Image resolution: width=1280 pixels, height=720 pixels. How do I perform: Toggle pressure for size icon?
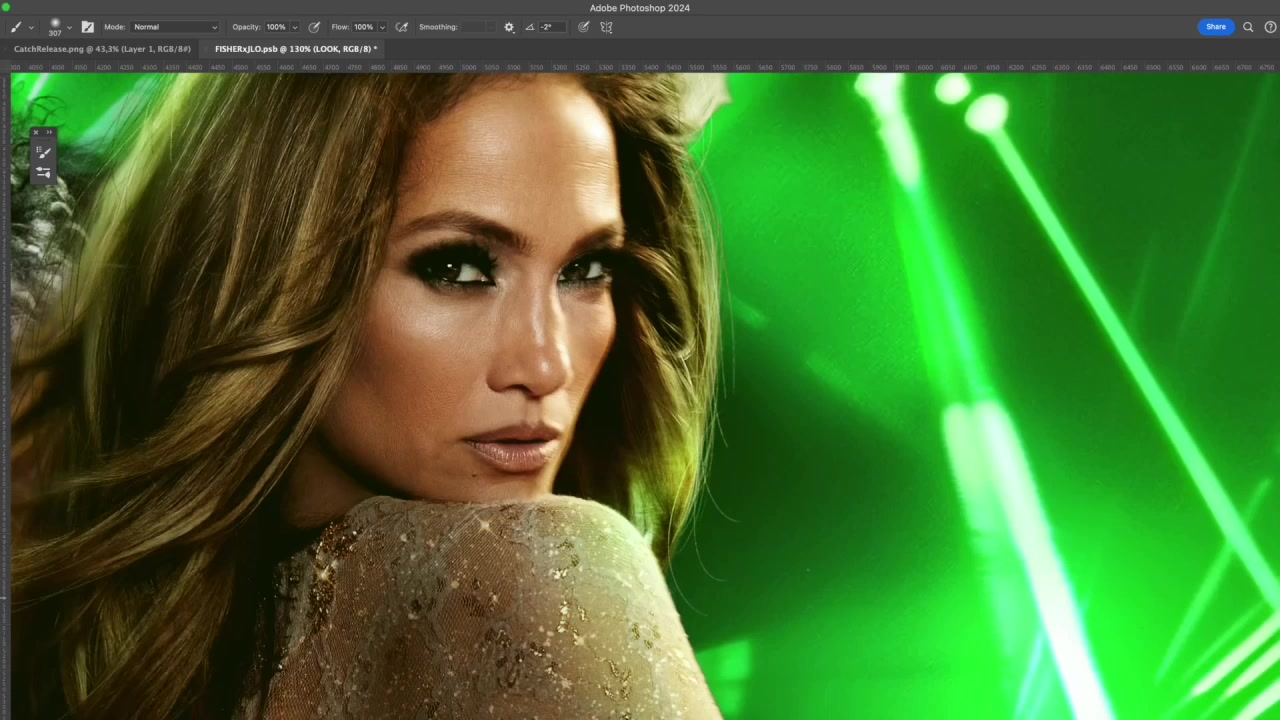(x=584, y=27)
